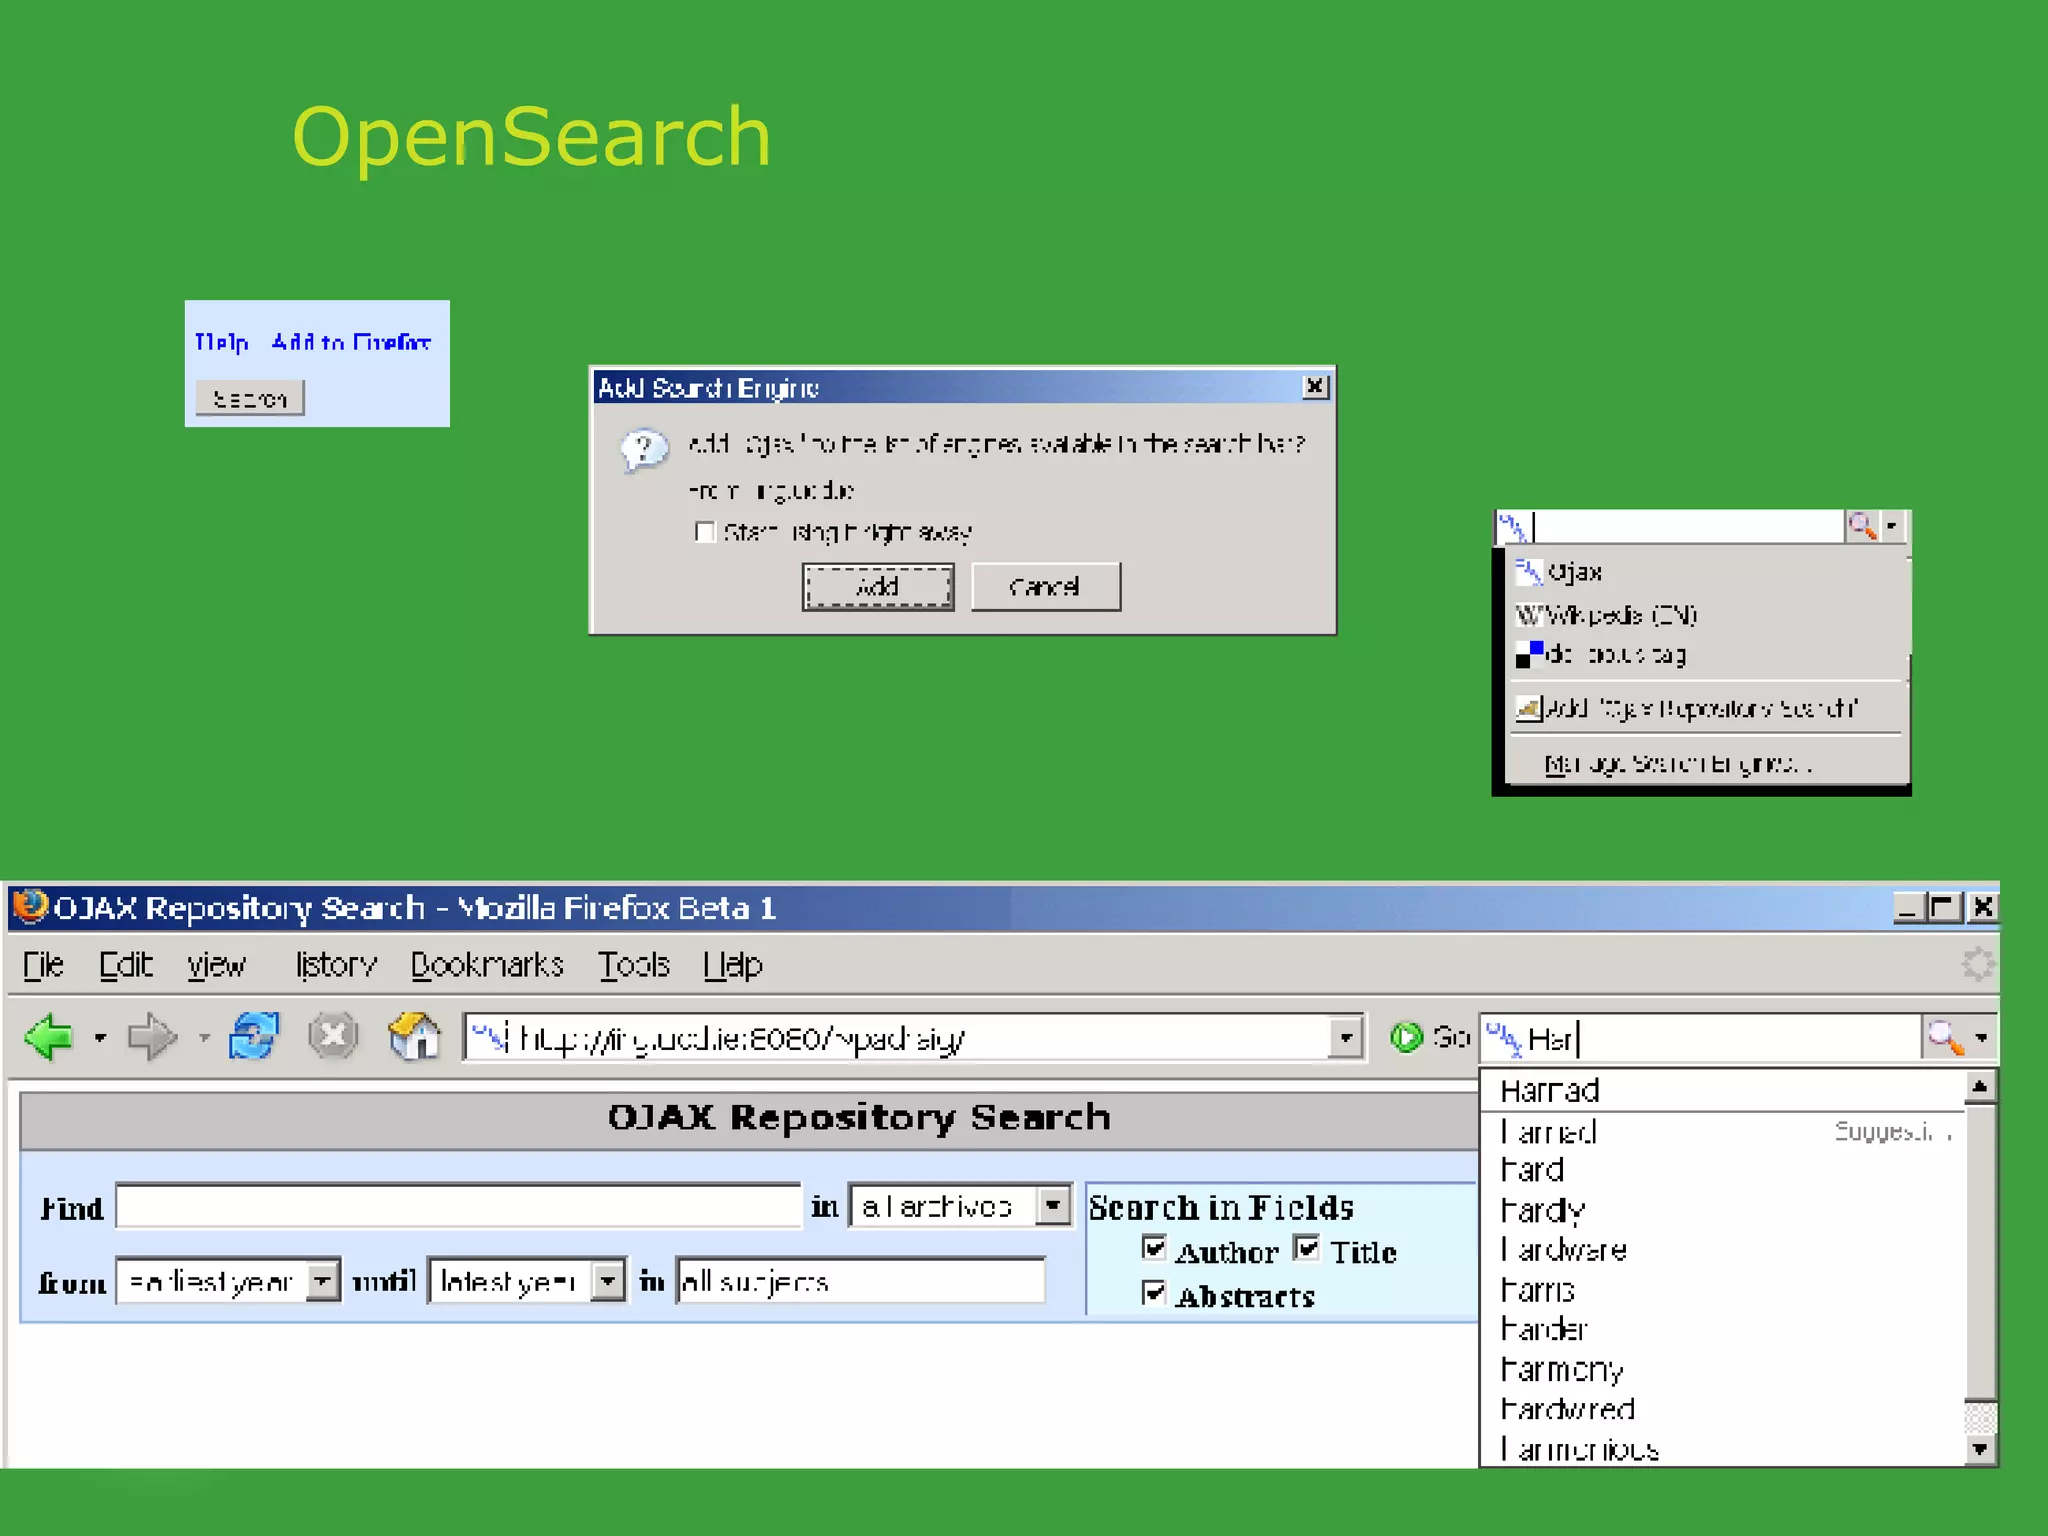Image resolution: width=2048 pixels, height=1536 pixels.
Task: Click the question mark icon in Add Search Engine dialog
Action: coord(644,449)
